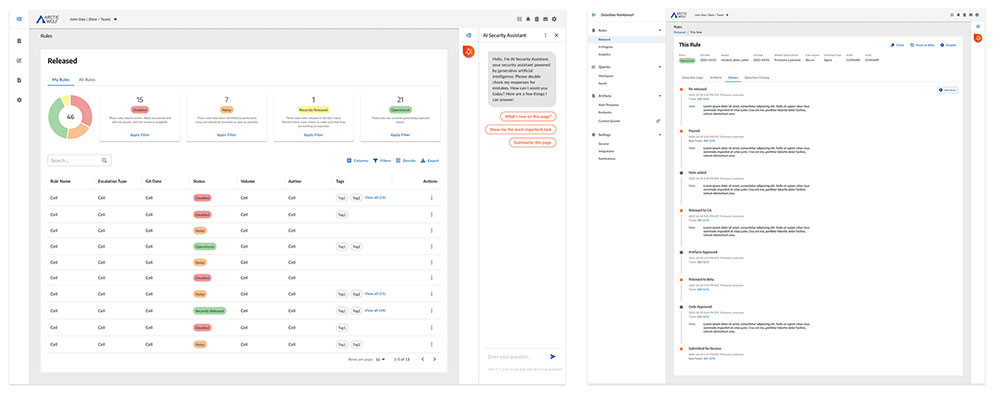Click the Move to Beta button on This Rule
The width and height of the screenshot is (1000, 397).
point(922,45)
